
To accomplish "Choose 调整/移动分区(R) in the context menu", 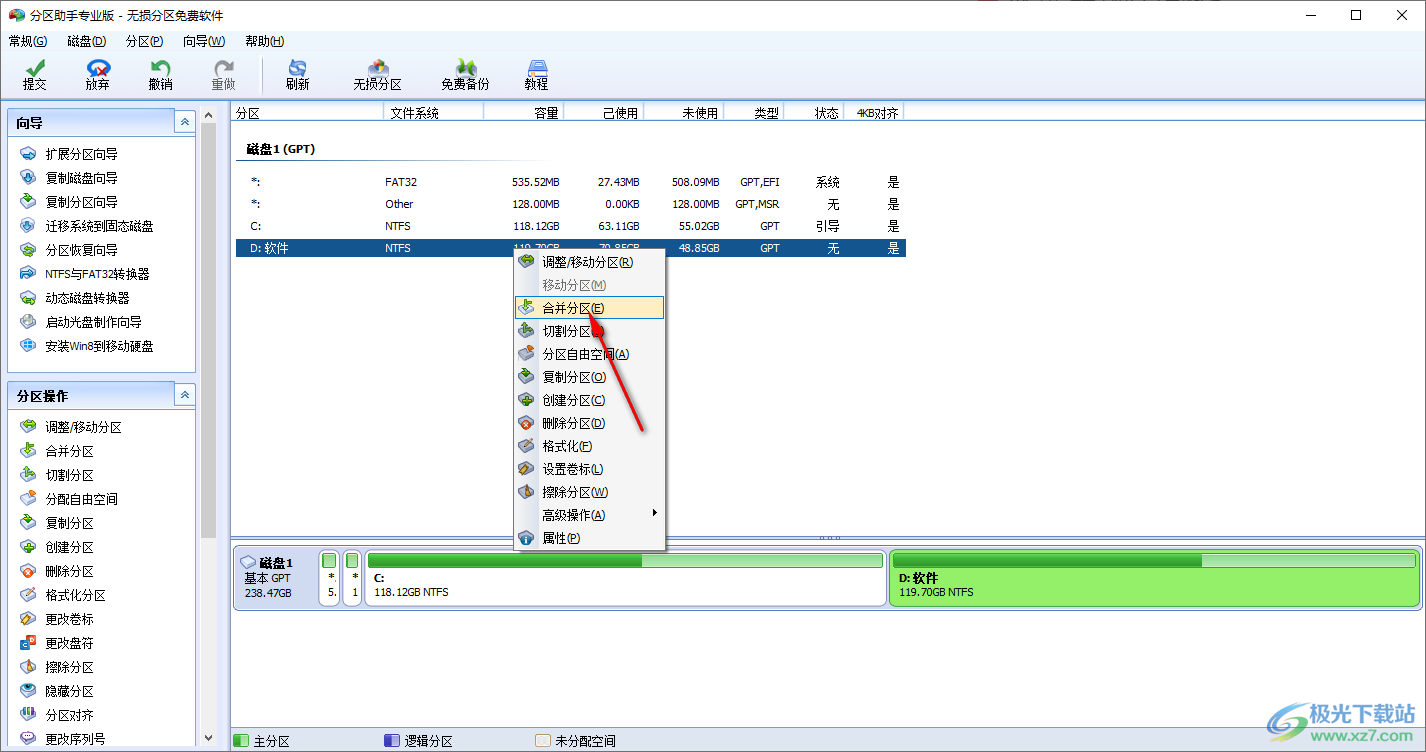I will [x=589, y=262].
